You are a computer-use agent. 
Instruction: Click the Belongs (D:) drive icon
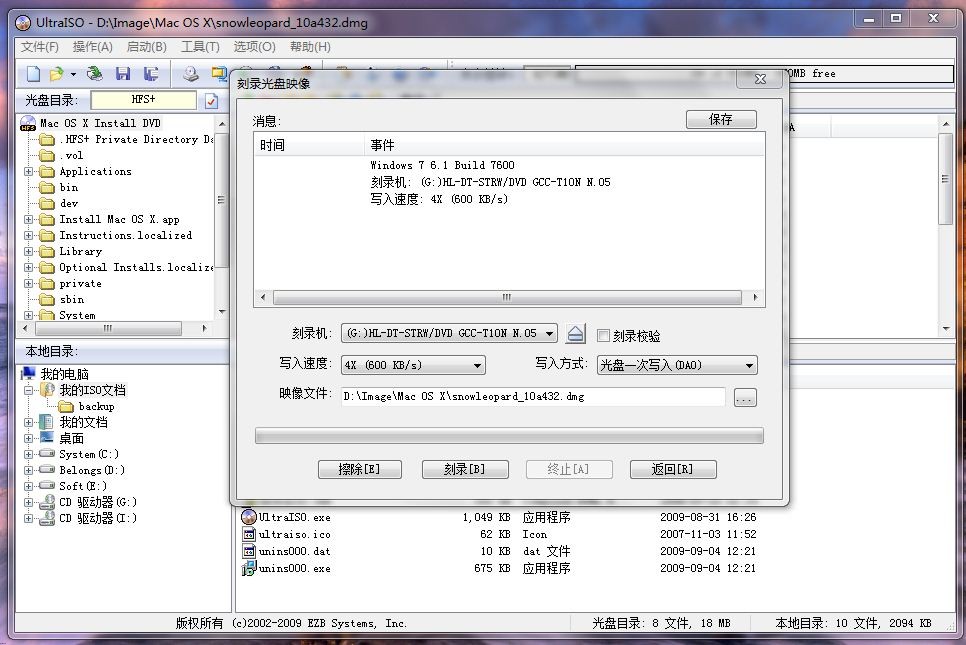point(47,470)
